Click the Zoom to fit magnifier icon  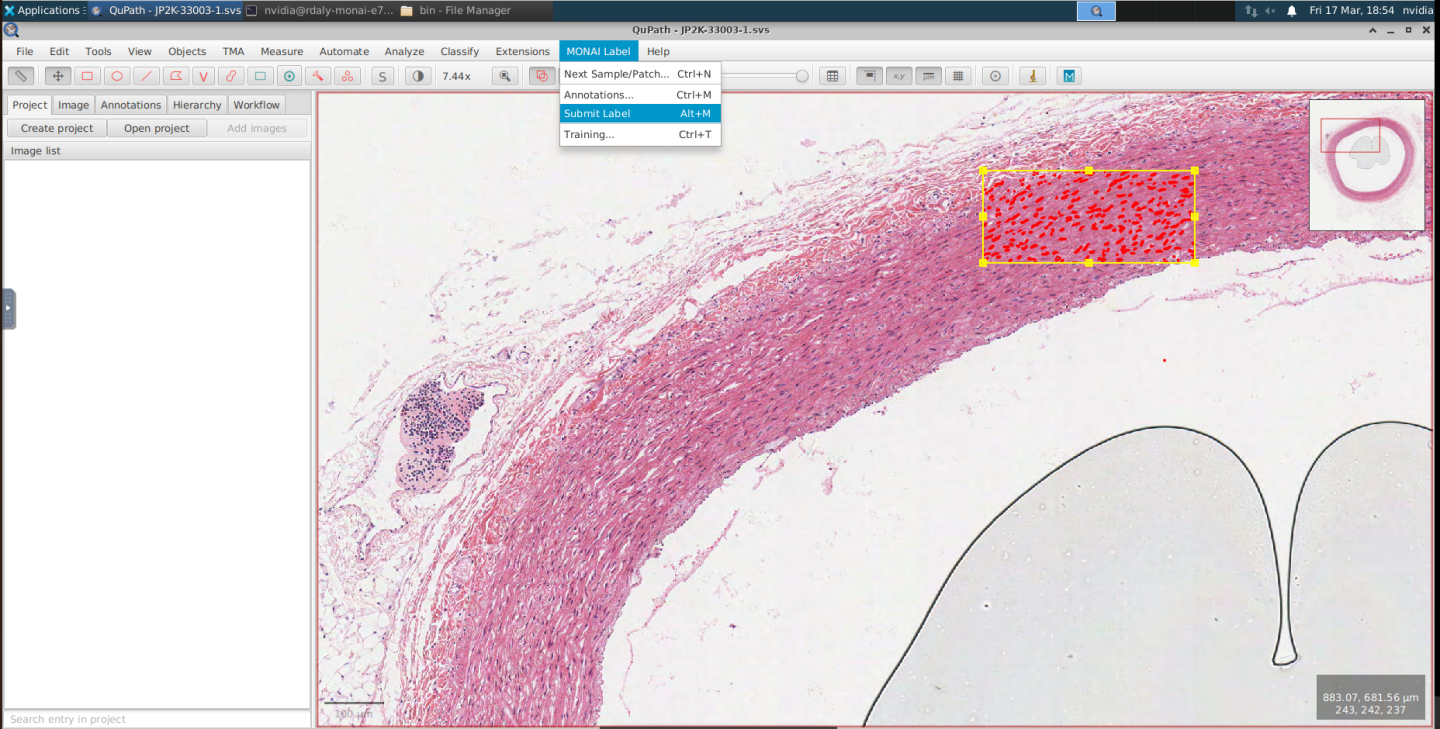point(505,76)
